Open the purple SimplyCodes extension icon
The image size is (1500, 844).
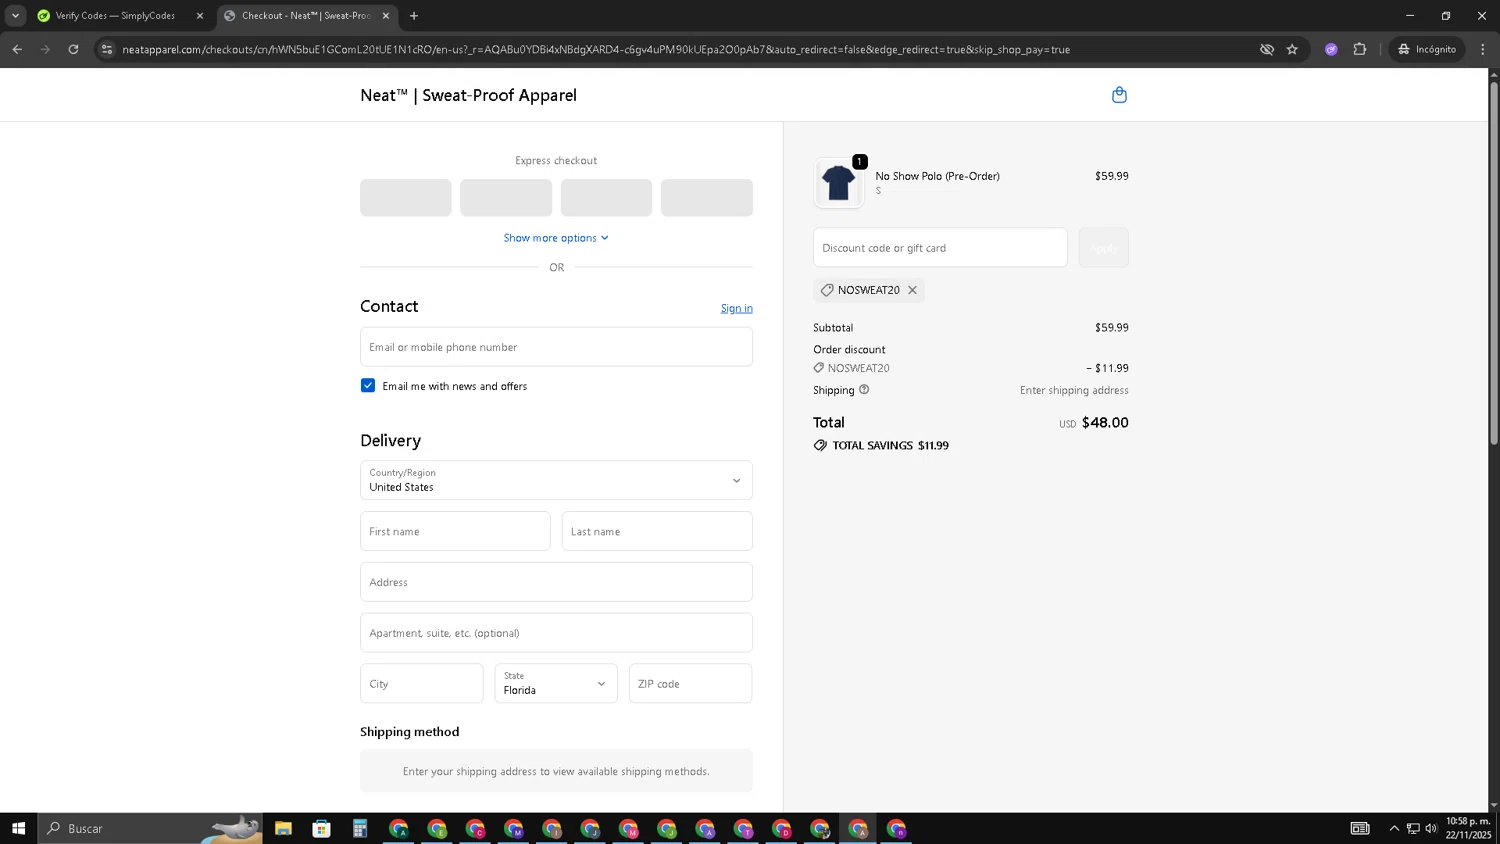(1331, 49)
